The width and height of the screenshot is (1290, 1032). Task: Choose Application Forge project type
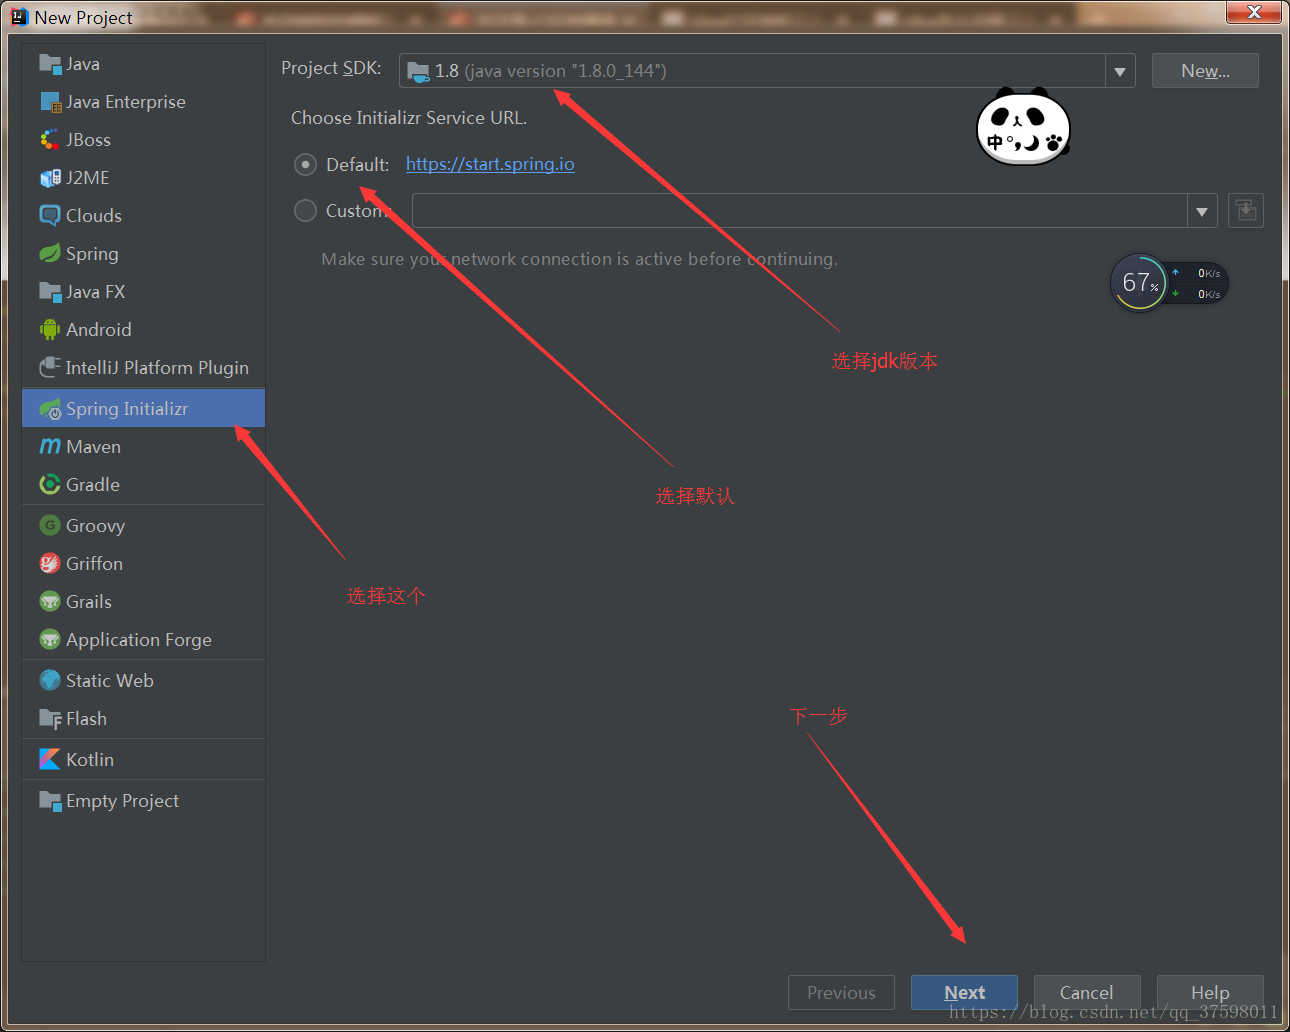coord(143,640)
